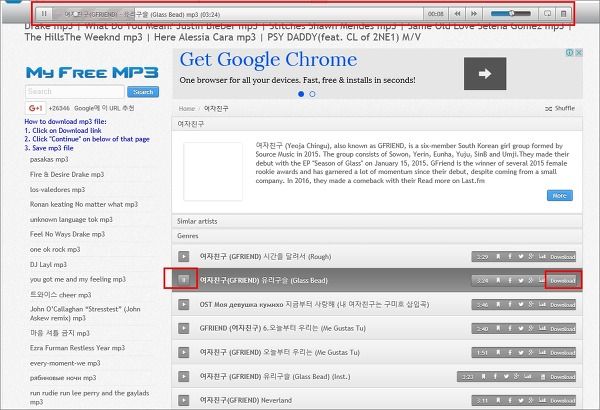Toggle Shuffle playback
Screen dimensions: 600x410
tap(560, 108)
